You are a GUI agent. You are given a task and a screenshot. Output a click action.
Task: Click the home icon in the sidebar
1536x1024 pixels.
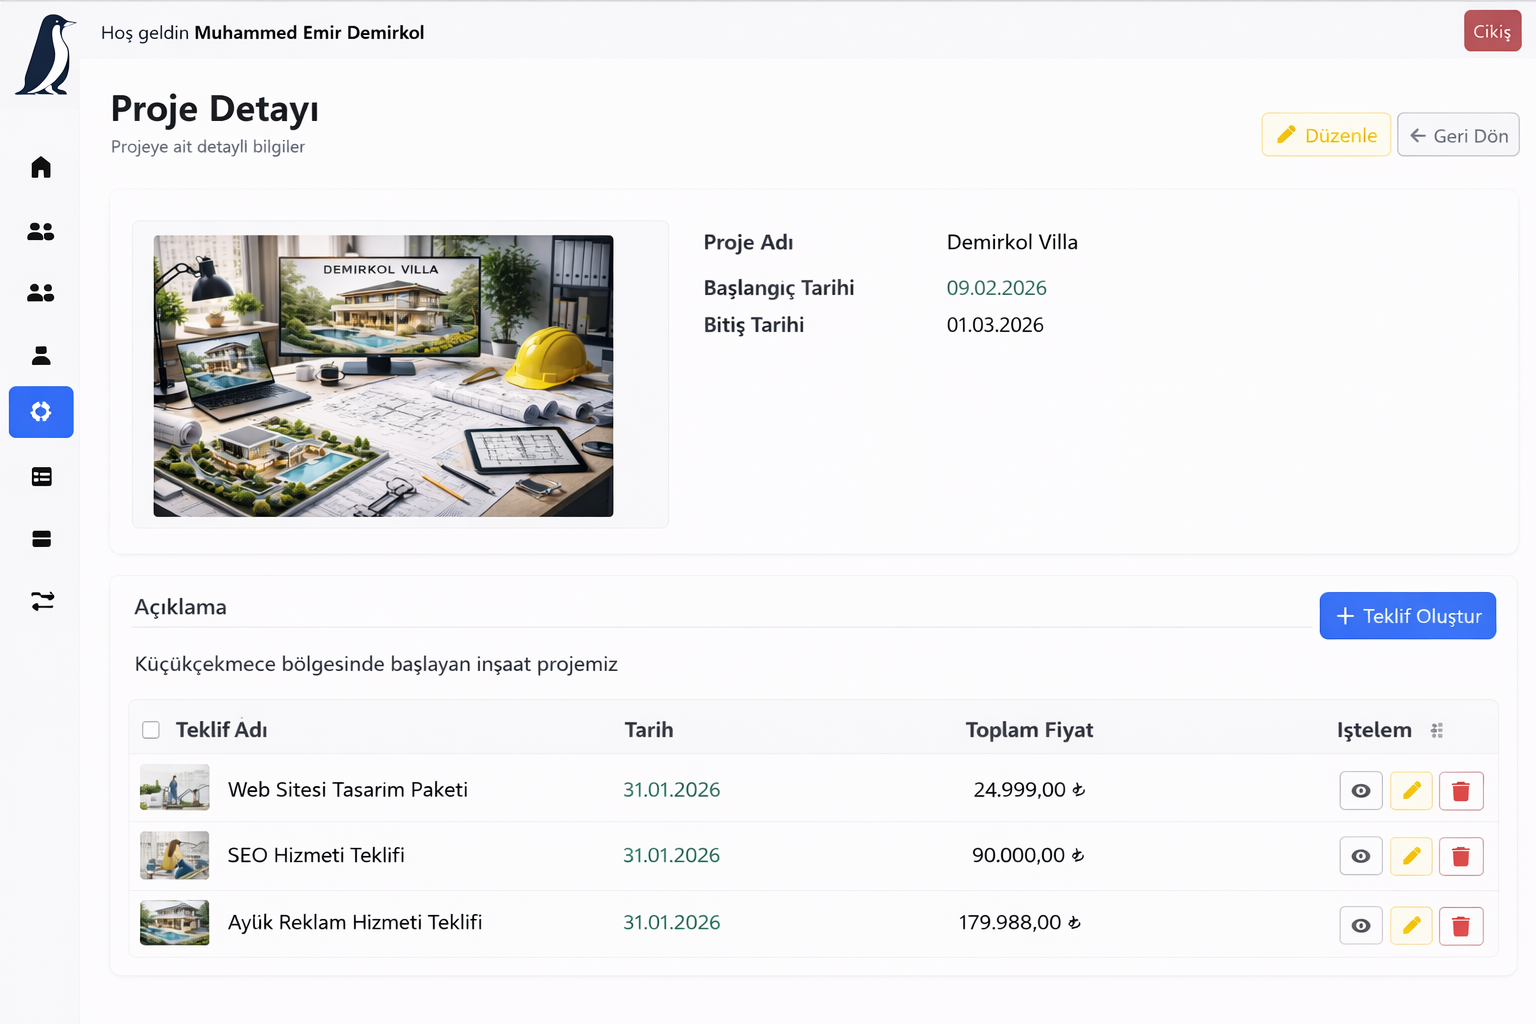41,167
